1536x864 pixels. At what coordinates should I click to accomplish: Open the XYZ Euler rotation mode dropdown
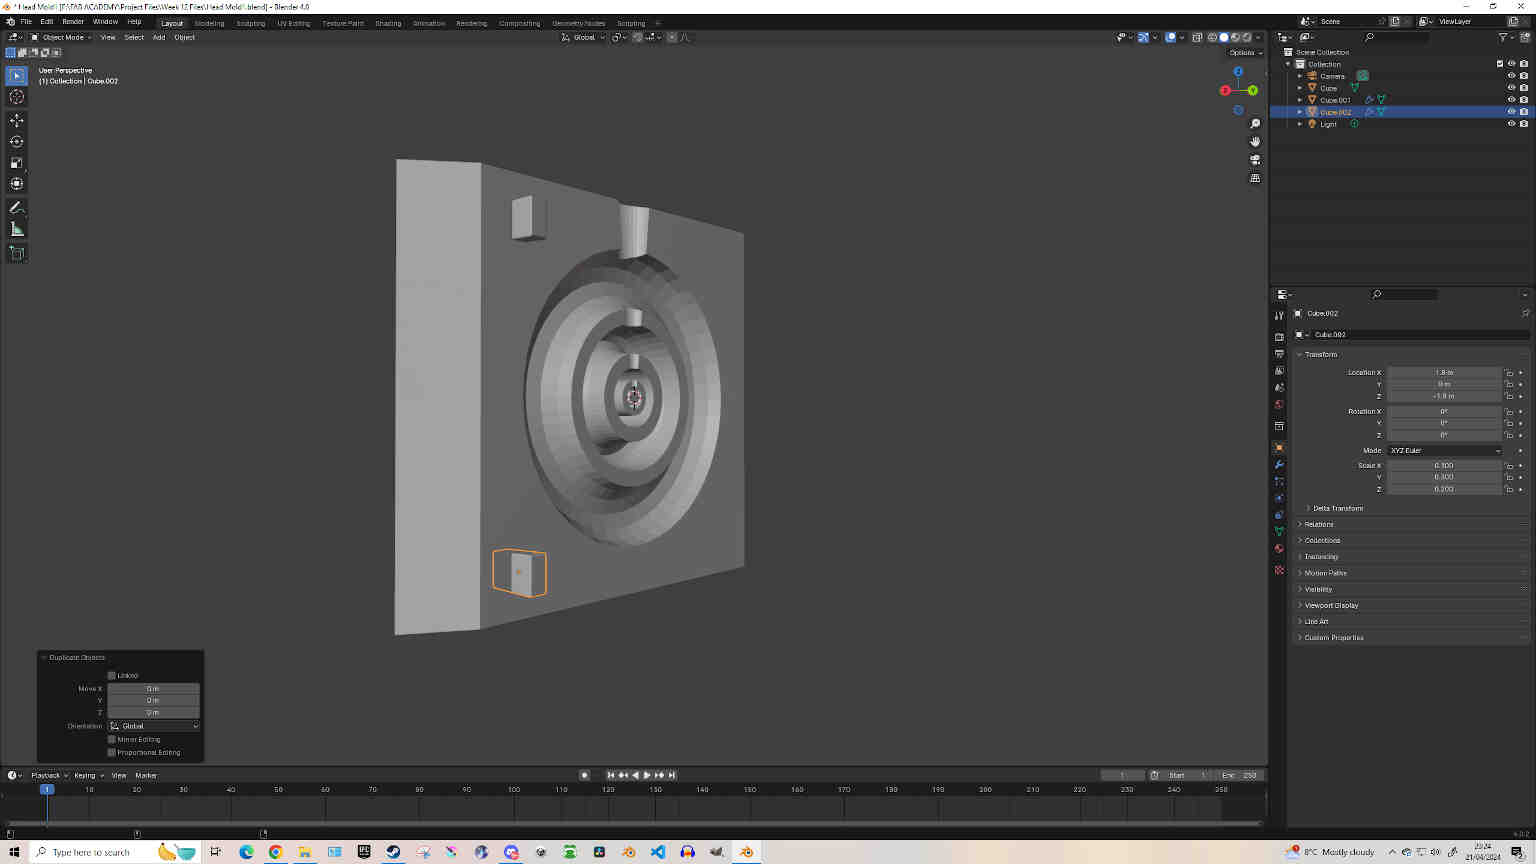point(1445,451)
